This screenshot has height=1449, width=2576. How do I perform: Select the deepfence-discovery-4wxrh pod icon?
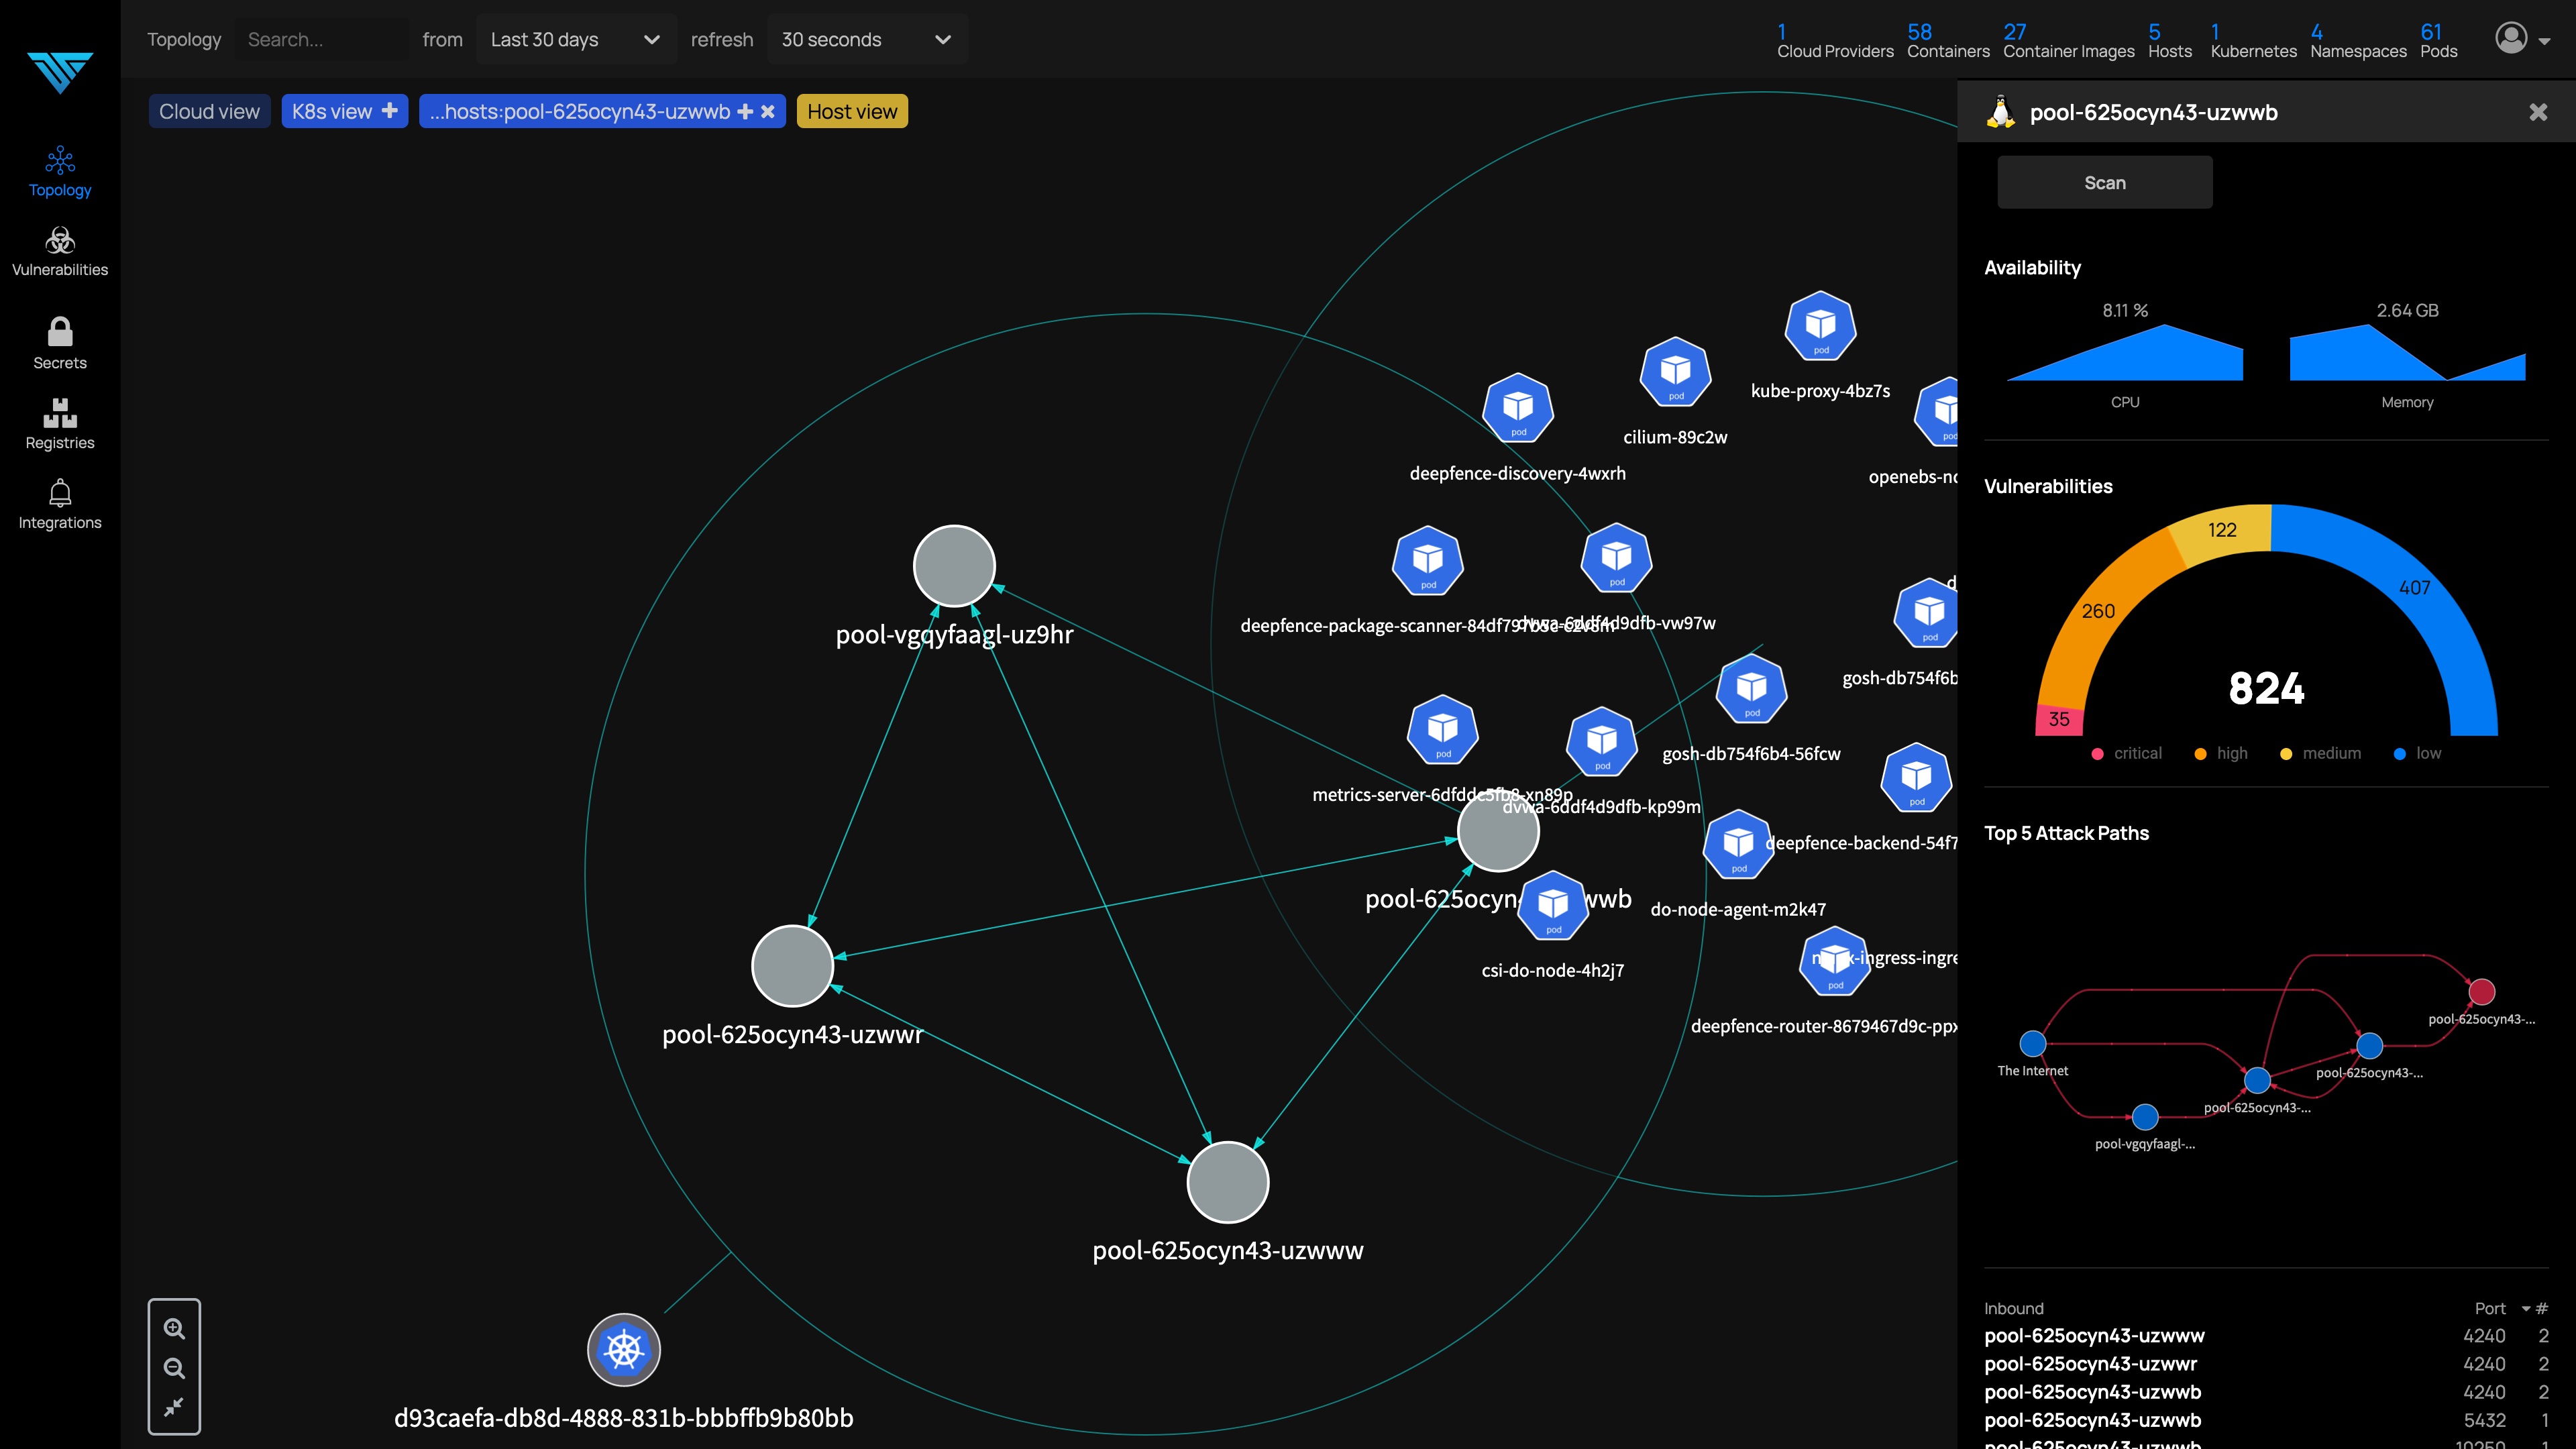[1518, 408]
